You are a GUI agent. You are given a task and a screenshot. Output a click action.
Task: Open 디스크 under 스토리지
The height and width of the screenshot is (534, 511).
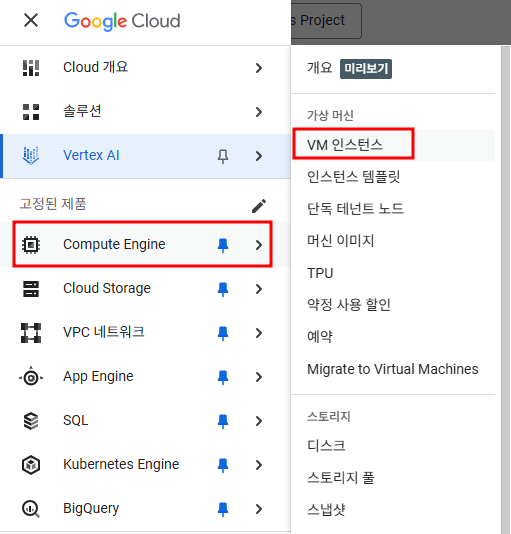coord(393,446)
